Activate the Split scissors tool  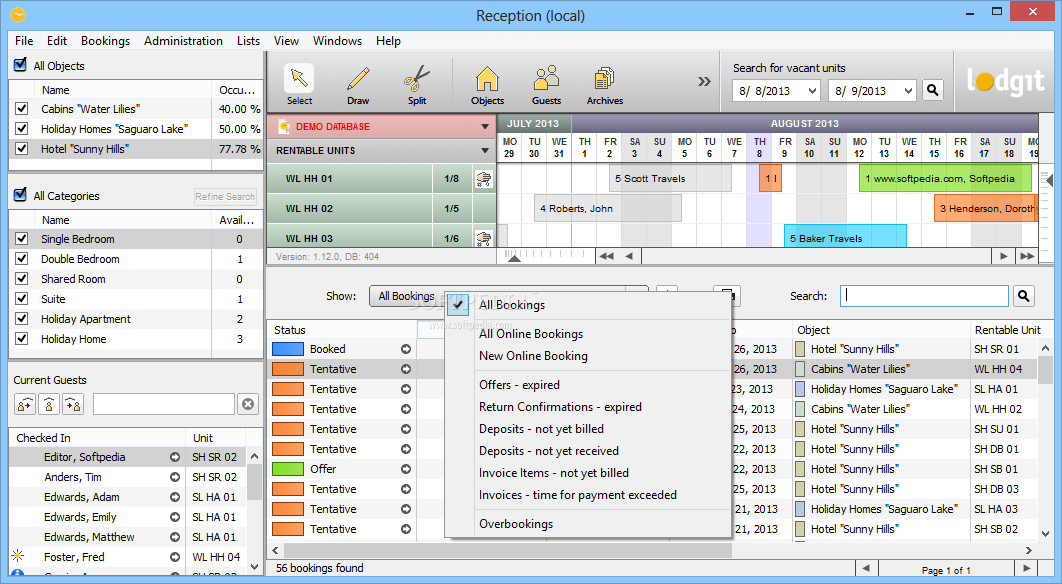pyautogui.click(x=417, y=85)
